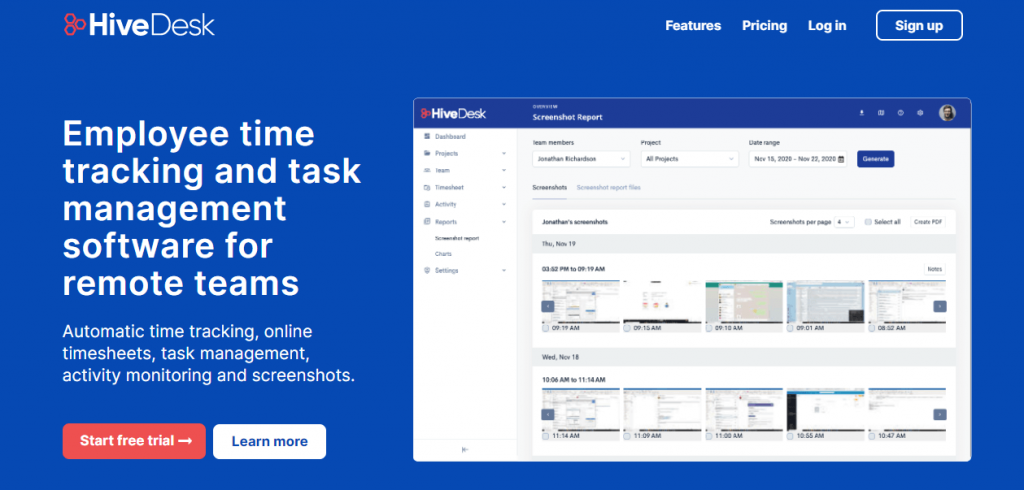Collapse the sidebar using the bottom arrow icon

tap(465, 449)
